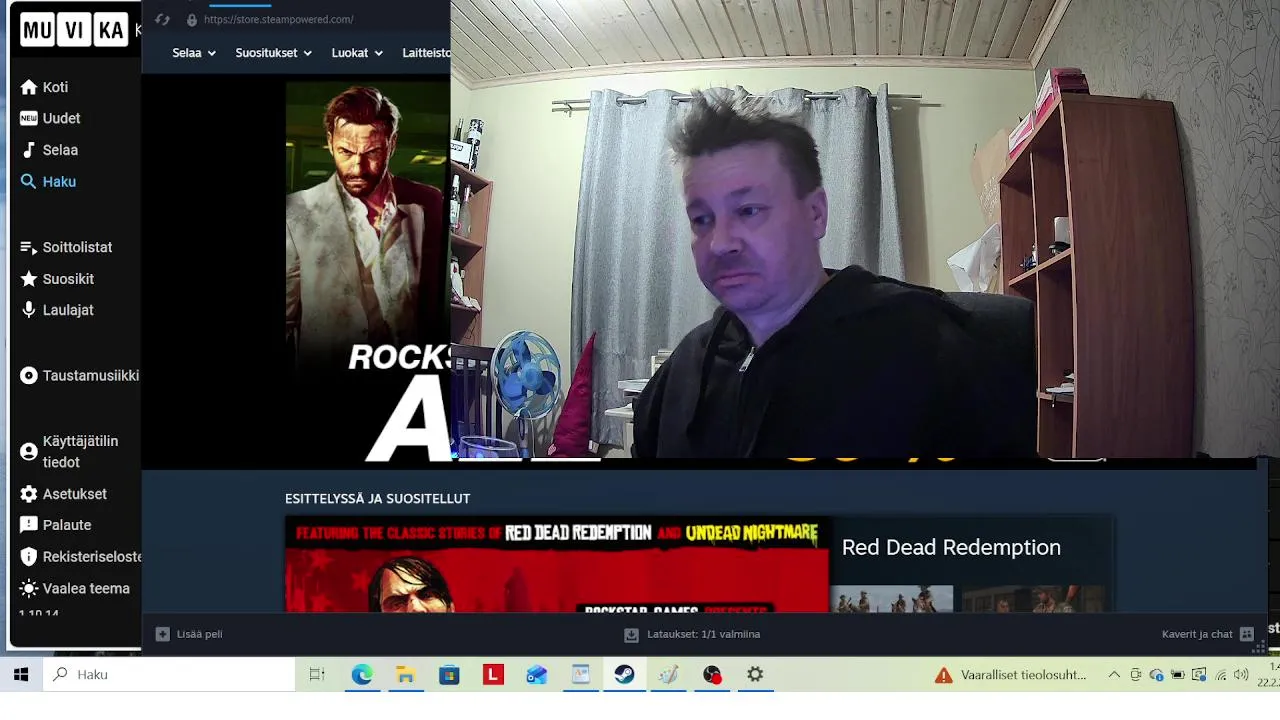The image size is (1280, 720).
Task: Open Uudet new items in Muvika
Action: click(50, 118)
